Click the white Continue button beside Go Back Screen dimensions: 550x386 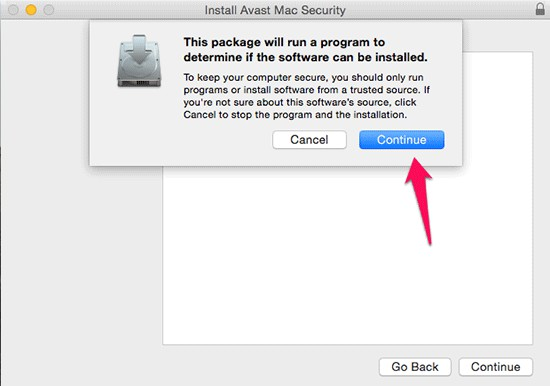coord(496,367)
